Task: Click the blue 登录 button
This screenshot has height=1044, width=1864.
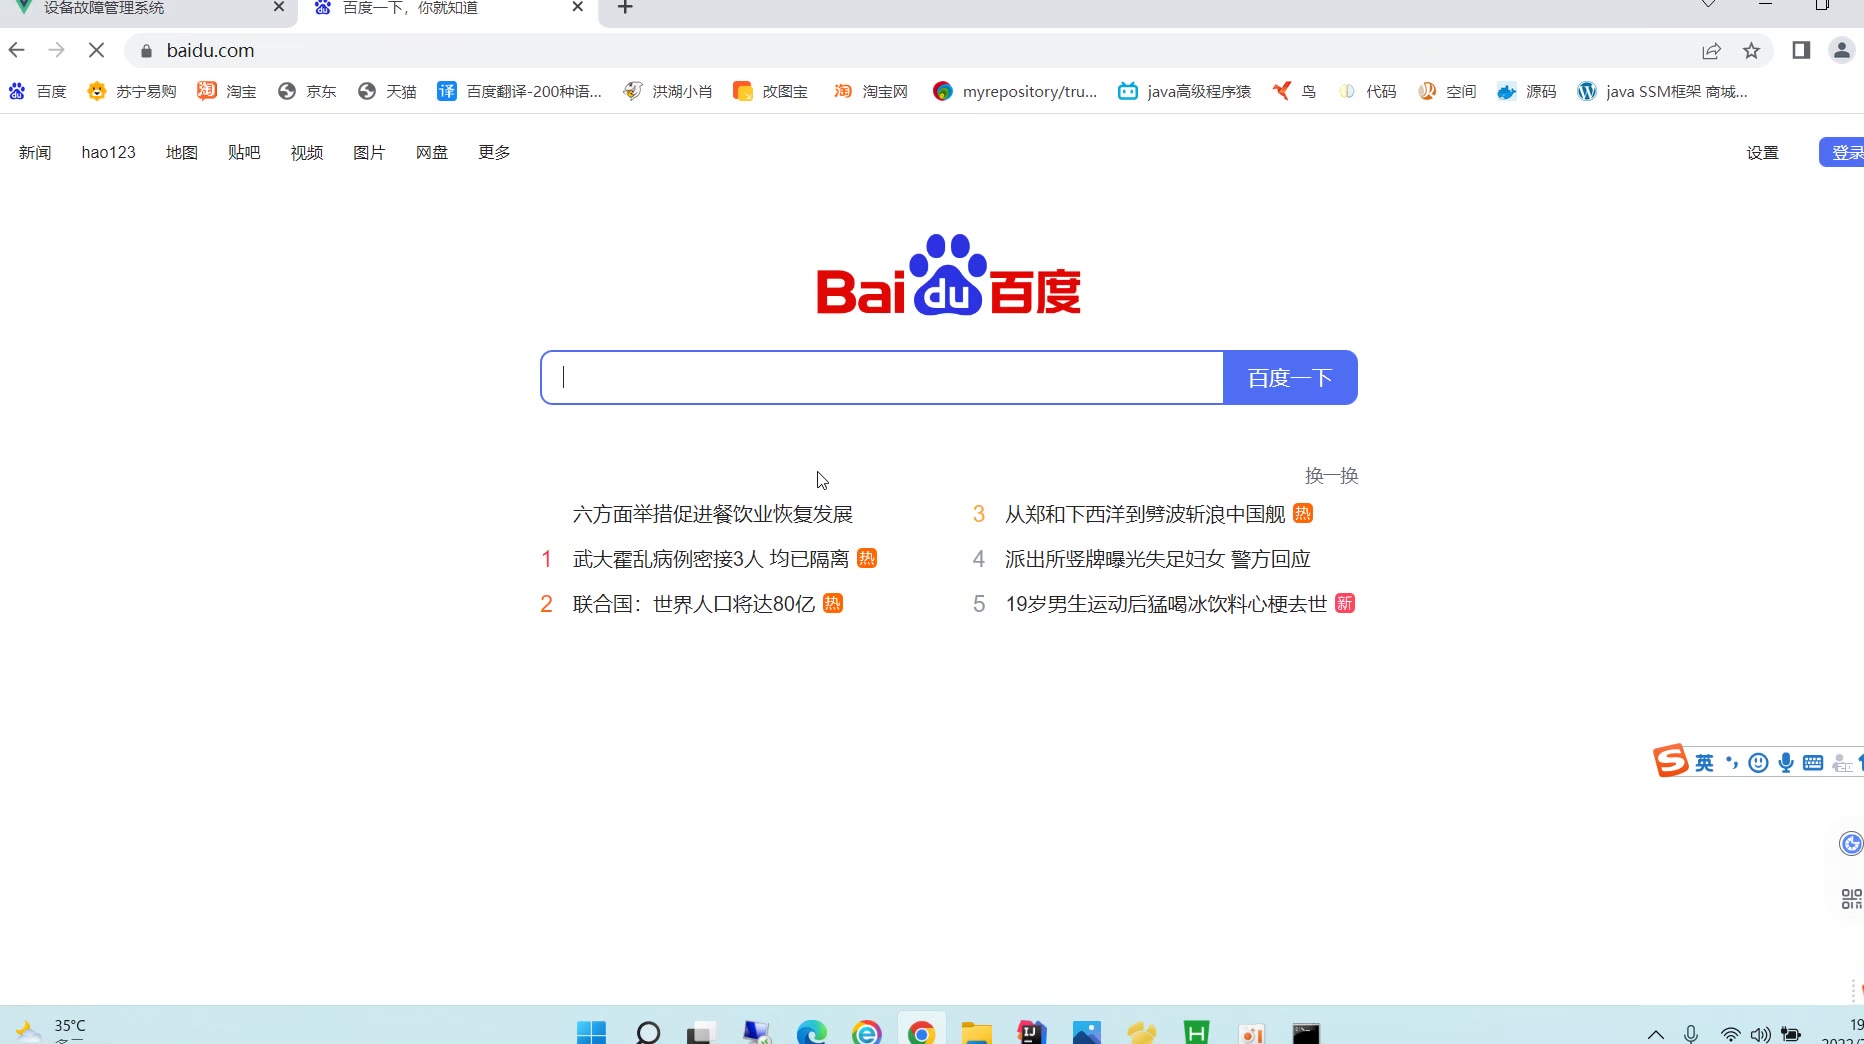Action: (1842, 152)
